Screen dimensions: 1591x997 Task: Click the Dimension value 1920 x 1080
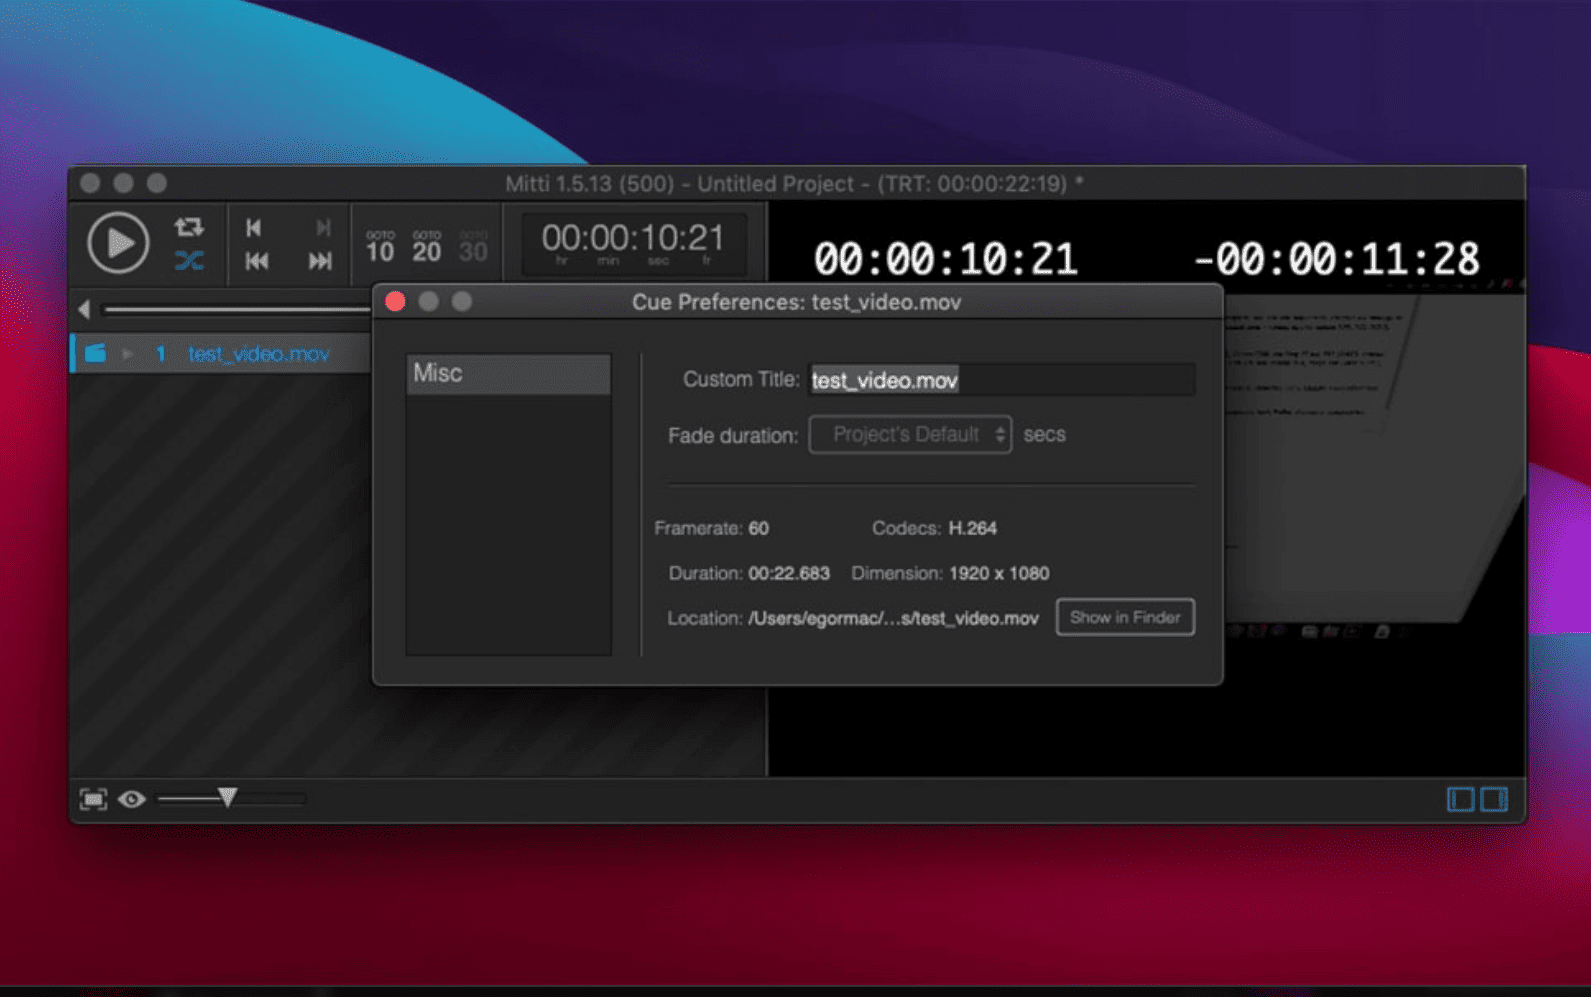(x=999, y=573)
